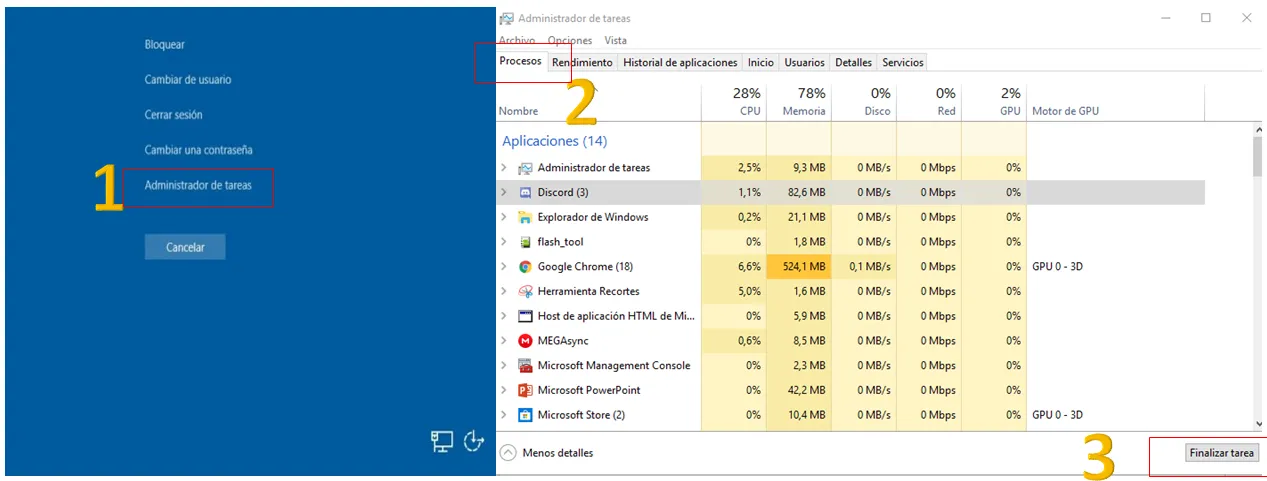Click the Microsoft Store icon
Image resolution: width=1267 pixels, height=481 pixels.
(525, 415)
